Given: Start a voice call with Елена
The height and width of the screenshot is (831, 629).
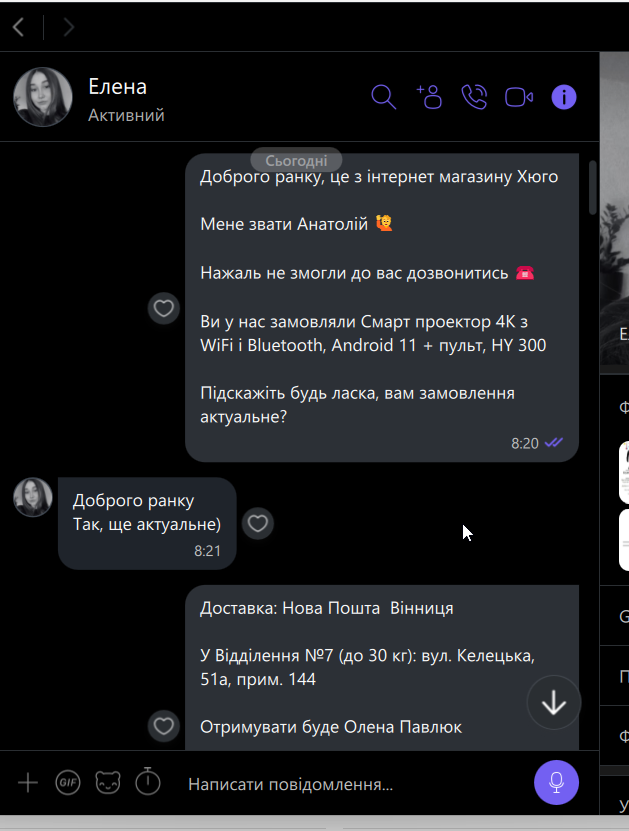Looking at the screenshot, I should point(474,97).
